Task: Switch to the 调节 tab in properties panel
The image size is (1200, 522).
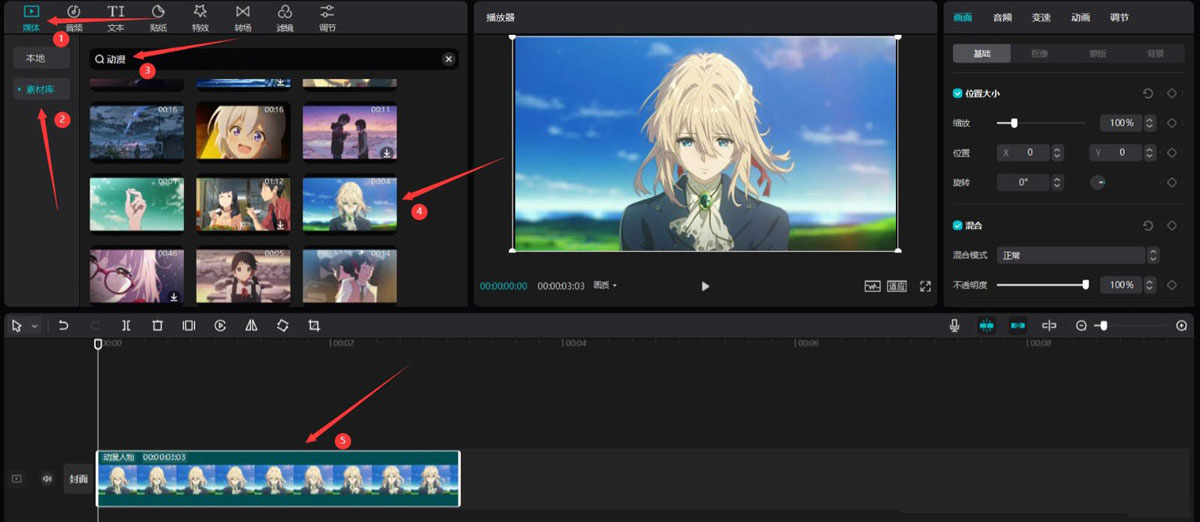Action: [1119, 17]
